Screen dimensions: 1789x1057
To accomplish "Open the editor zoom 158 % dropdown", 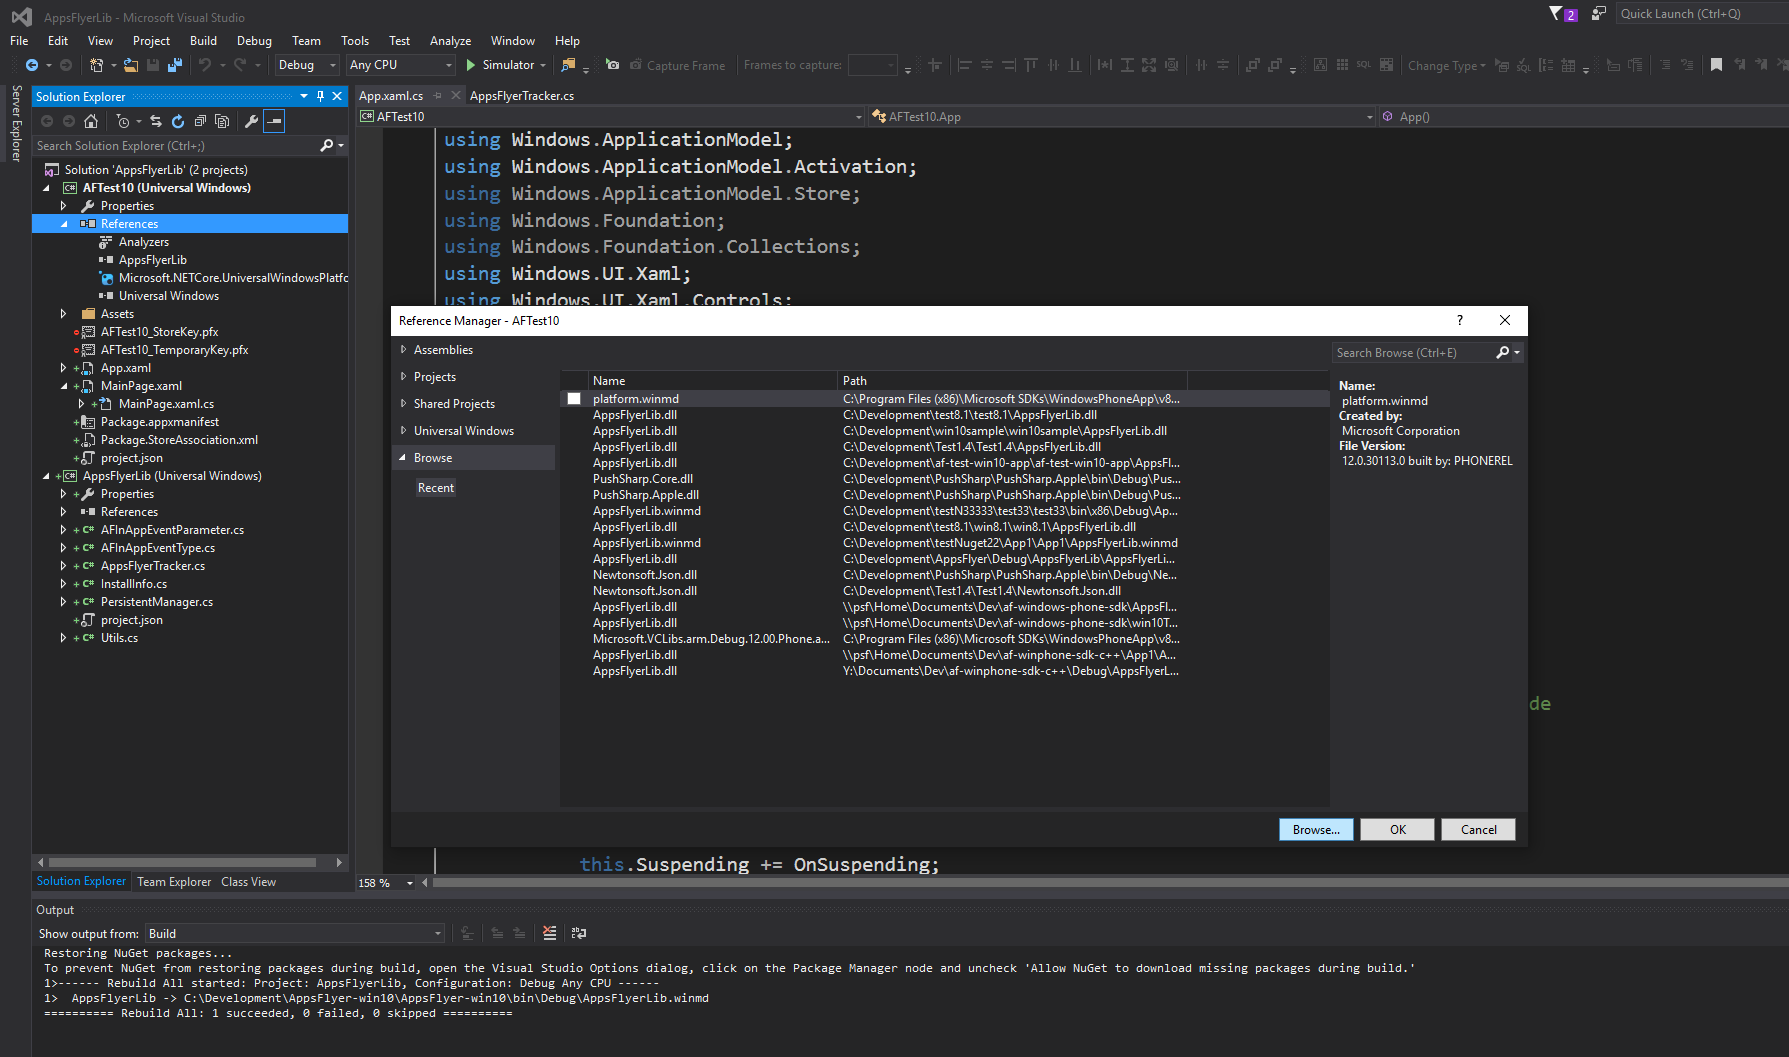I will pos(410,883).
